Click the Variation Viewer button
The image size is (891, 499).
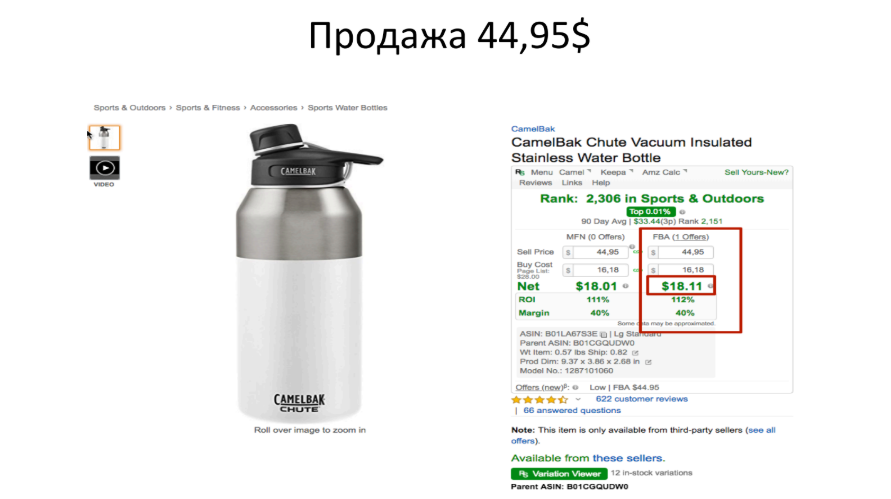point(559,474)
